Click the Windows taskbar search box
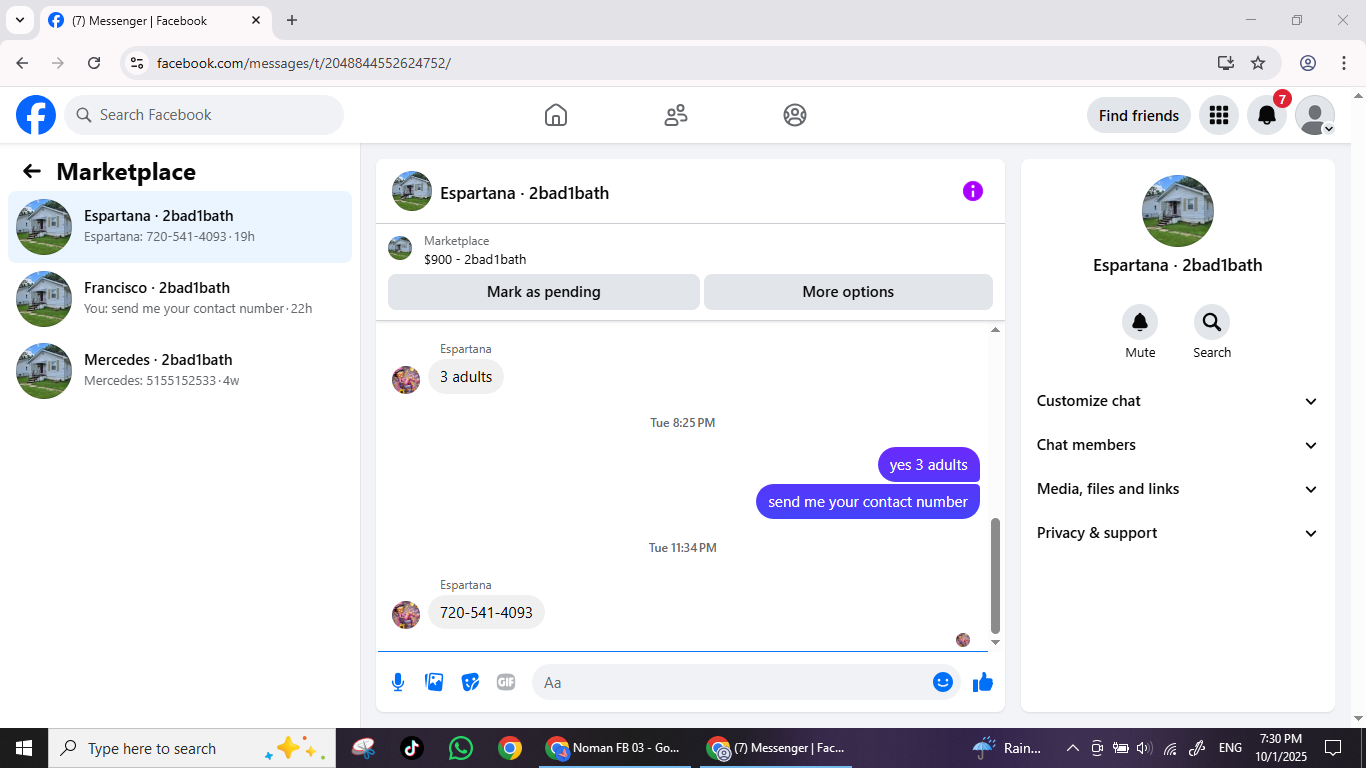 (x=191, y=748)
